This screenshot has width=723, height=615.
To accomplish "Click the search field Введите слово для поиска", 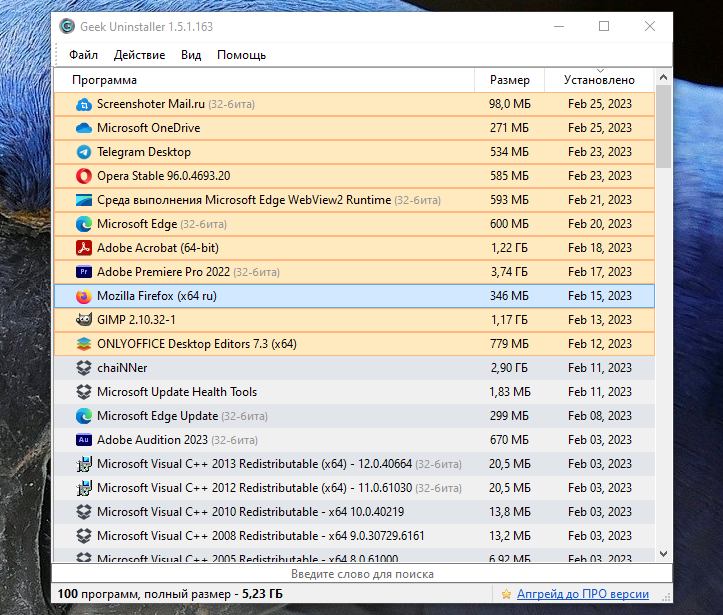I will (x=362, y=574).
